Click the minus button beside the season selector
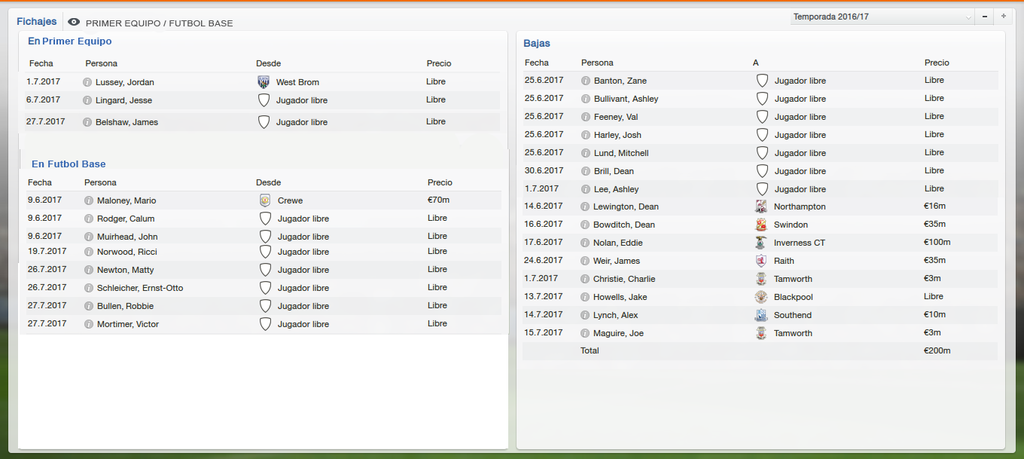Image resolution: width=1024 pixels, height=459 pixels. (985, 17)
